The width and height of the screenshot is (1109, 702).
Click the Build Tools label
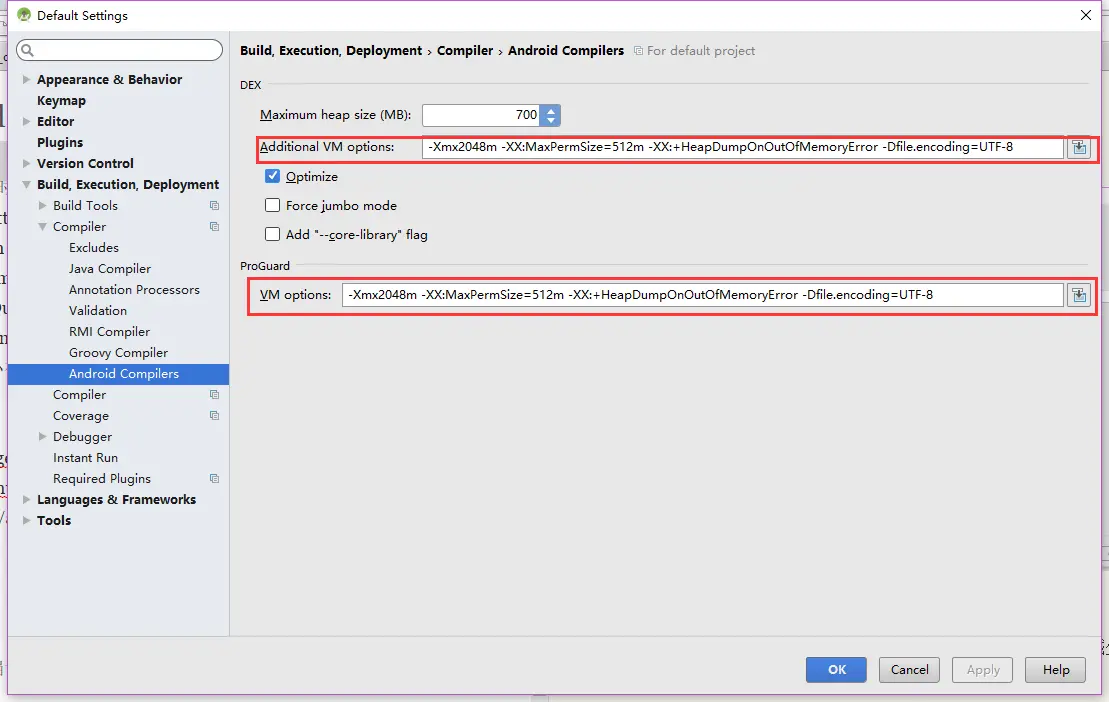click(86, 206)
